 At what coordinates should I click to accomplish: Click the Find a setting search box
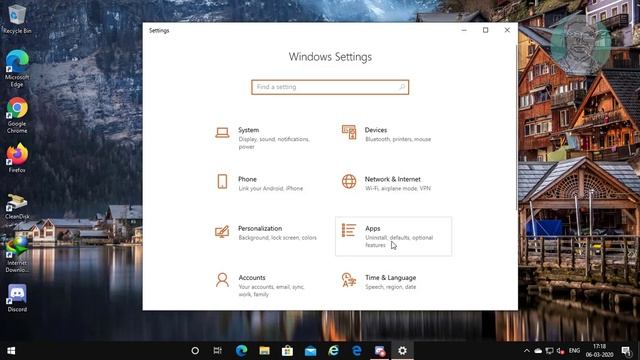[x=330, y=87]
